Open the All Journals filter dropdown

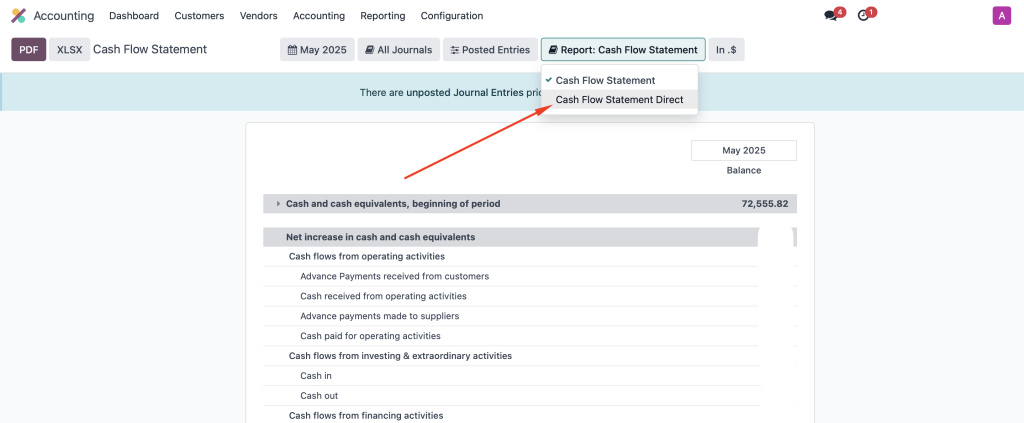(398, 50)
